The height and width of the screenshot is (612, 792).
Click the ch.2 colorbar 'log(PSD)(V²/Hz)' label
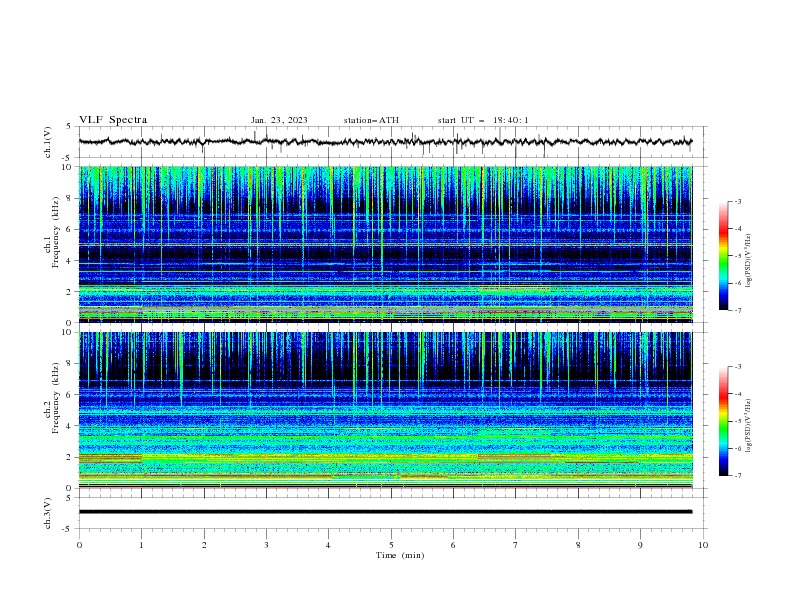click(749, 426)
